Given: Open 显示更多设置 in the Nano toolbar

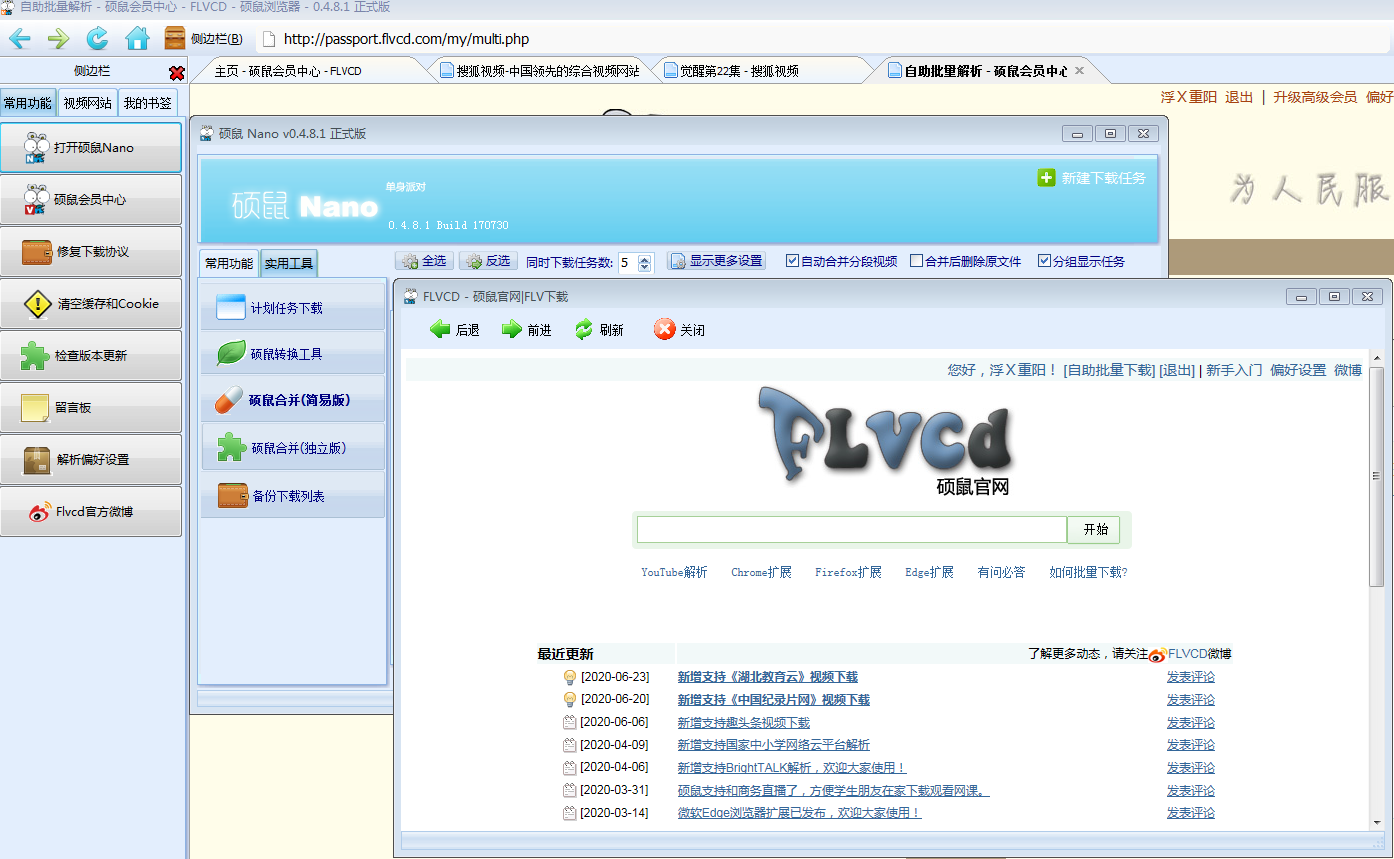Looking at the screenshot, I should (x=717, y=261).
